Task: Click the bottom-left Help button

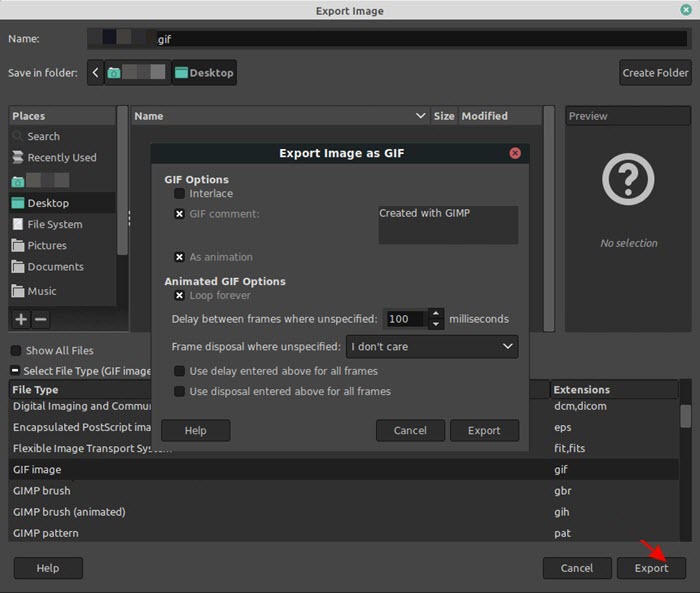Action: (48, 568)
